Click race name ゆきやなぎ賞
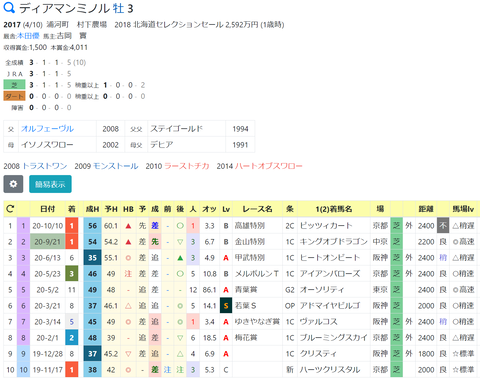The image size is (480, 379). [x=257, y=322]
